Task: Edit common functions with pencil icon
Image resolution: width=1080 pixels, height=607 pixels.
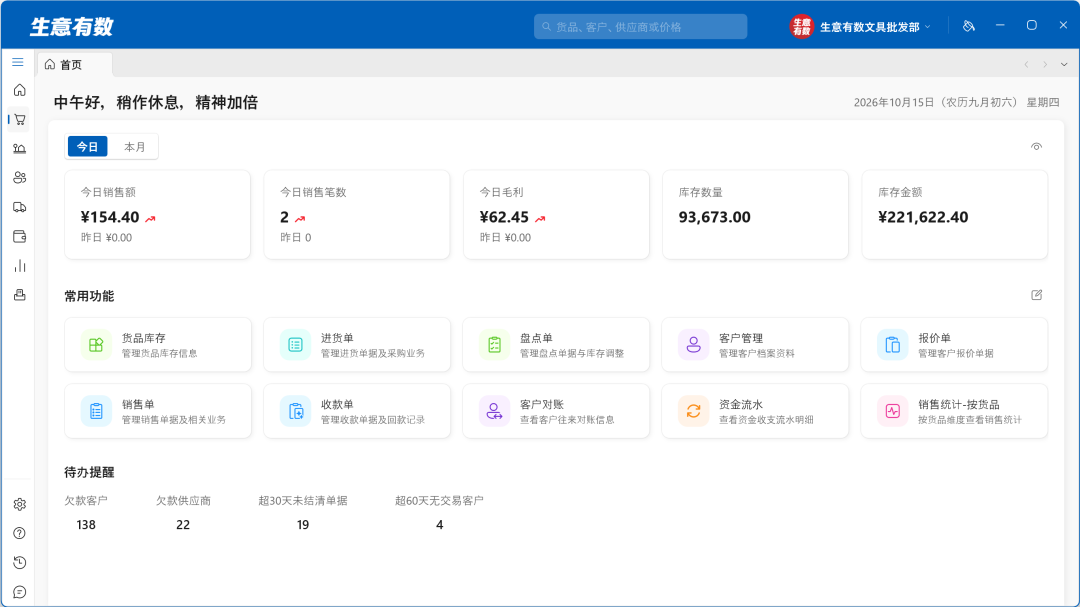Action: (1037, 295)
